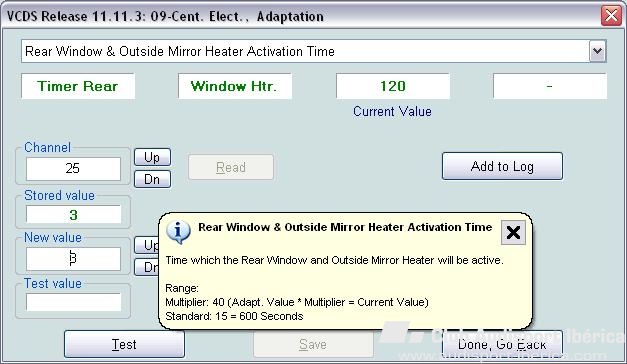Decrease channel number with Channel Dn button
The height and width of the screenshot is (364, 627).
coord(152,179)
